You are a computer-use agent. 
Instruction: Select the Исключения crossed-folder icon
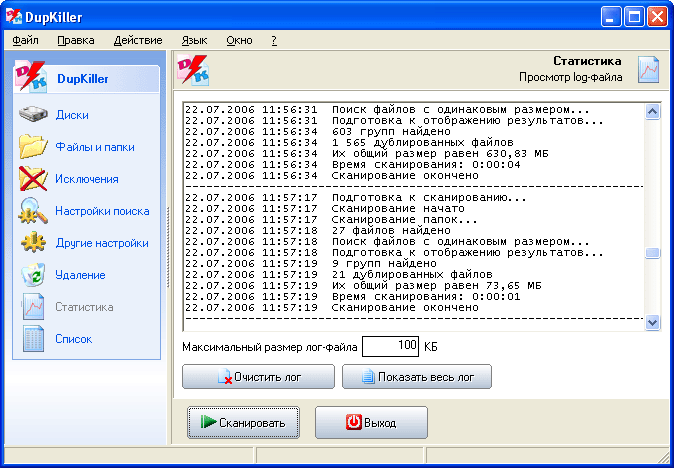pyautogui.click(x=34, y=179)
